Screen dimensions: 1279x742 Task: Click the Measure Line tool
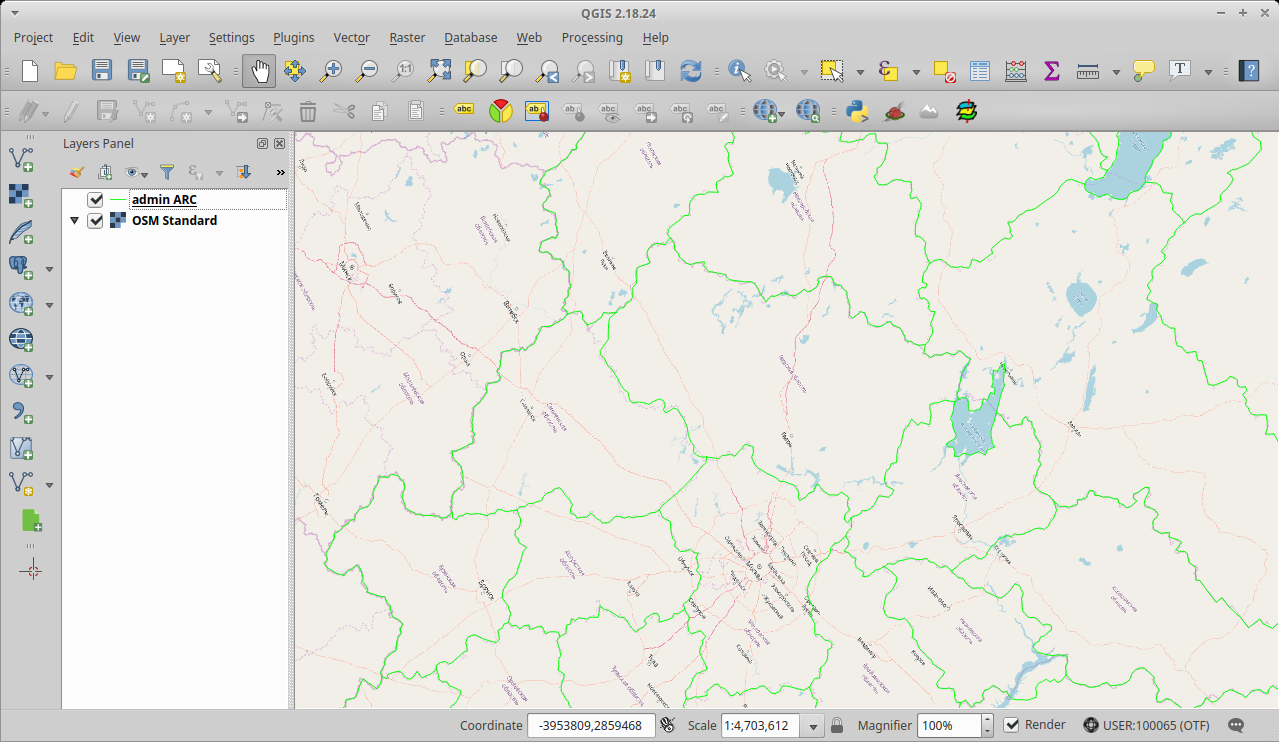point(1086,71)
